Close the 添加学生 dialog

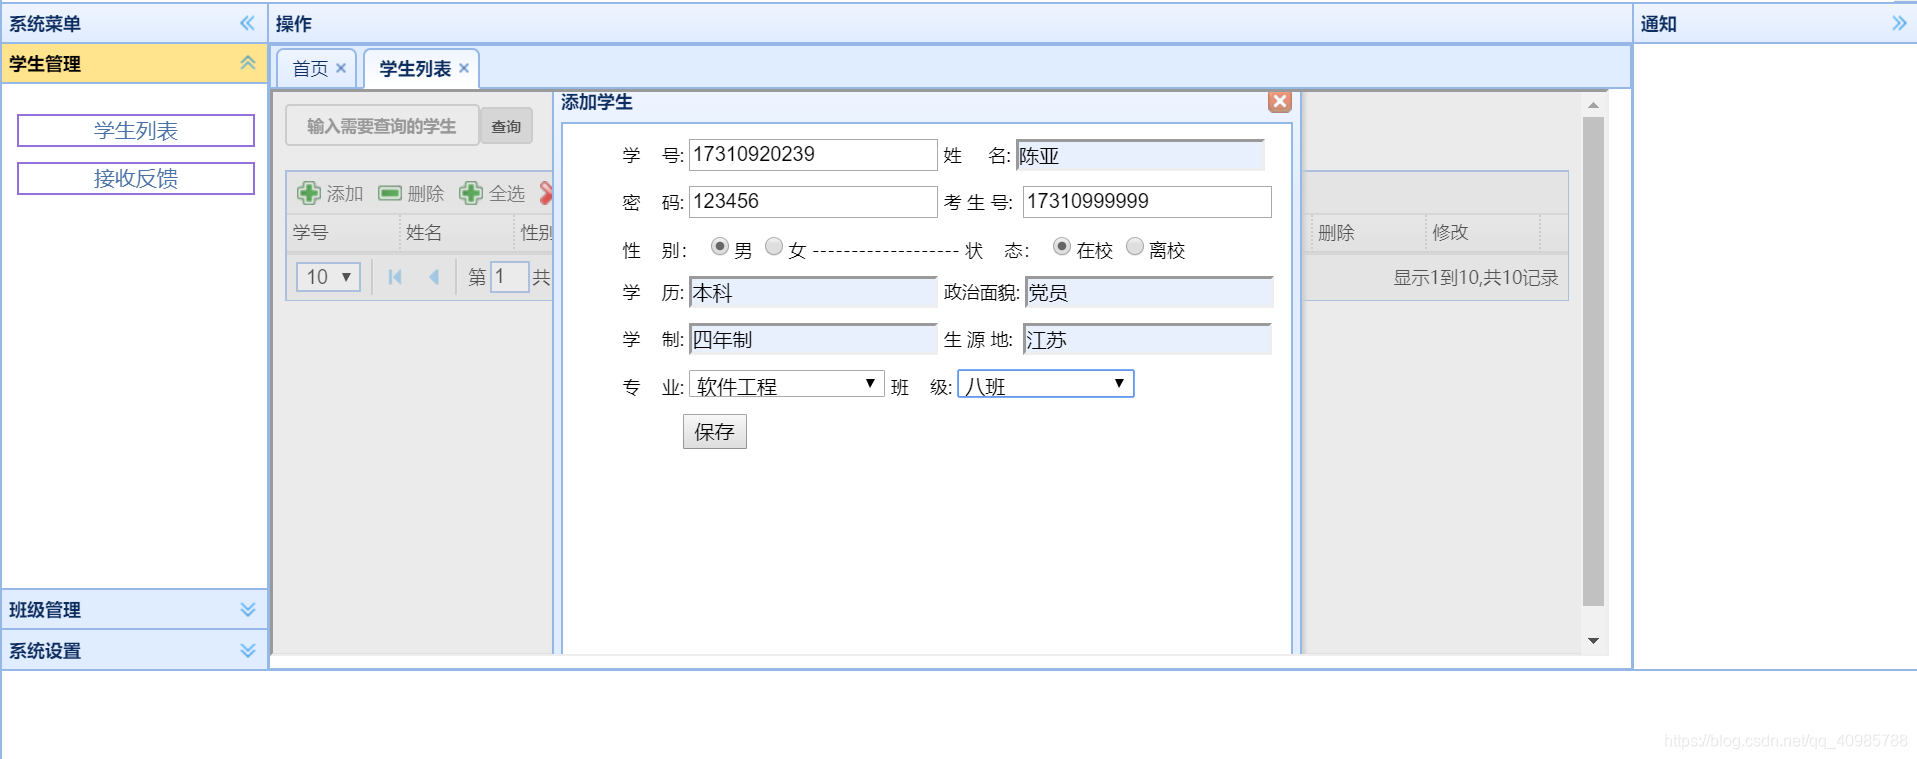(1279, 102)
